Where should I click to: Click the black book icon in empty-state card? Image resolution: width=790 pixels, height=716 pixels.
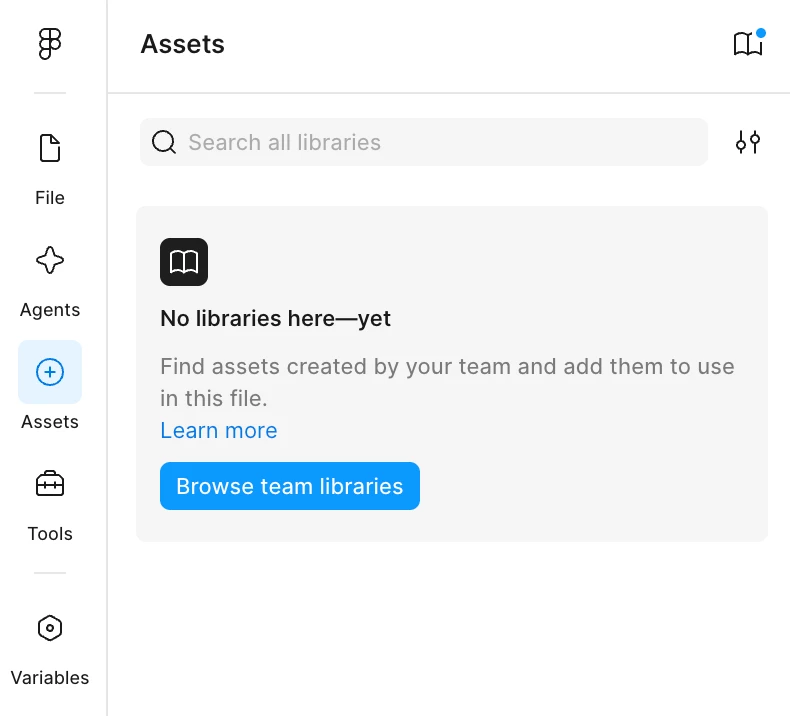184,262
